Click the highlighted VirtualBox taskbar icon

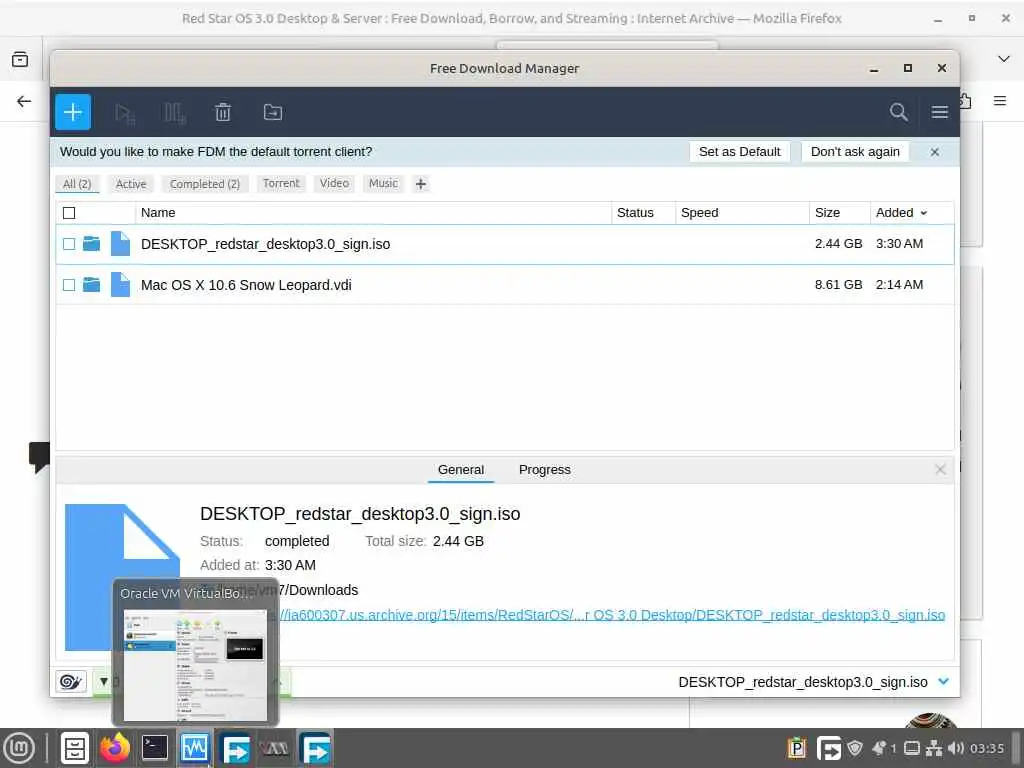pos(195,748)
